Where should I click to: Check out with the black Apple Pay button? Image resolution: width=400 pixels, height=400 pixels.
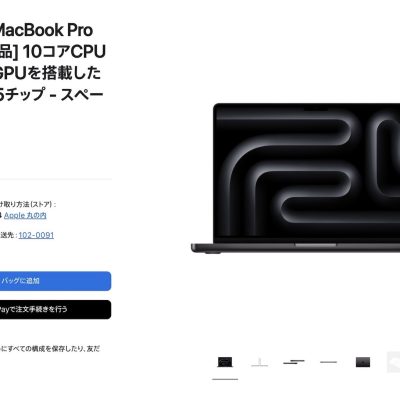tap(55, 310)
